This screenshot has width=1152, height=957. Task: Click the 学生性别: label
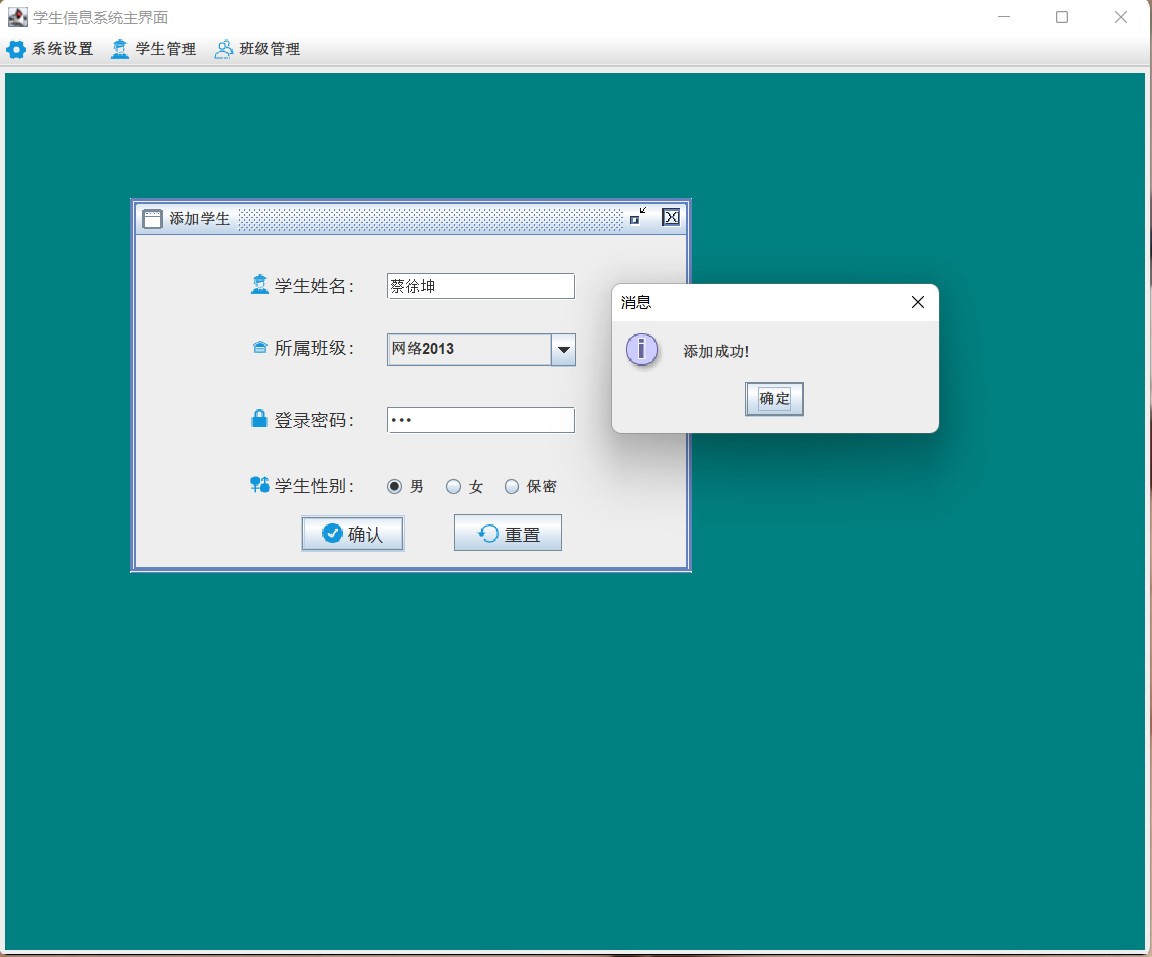pyautogui.click(x=314, y=485)
